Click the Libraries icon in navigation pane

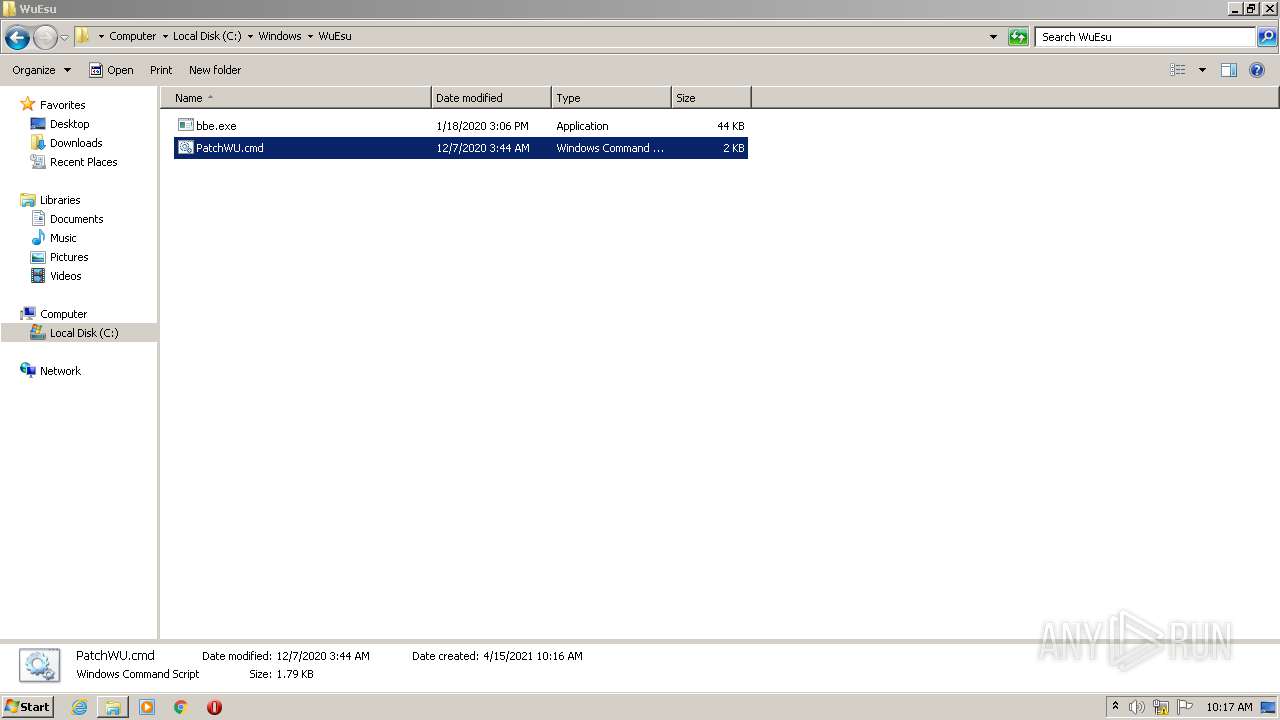28,200
